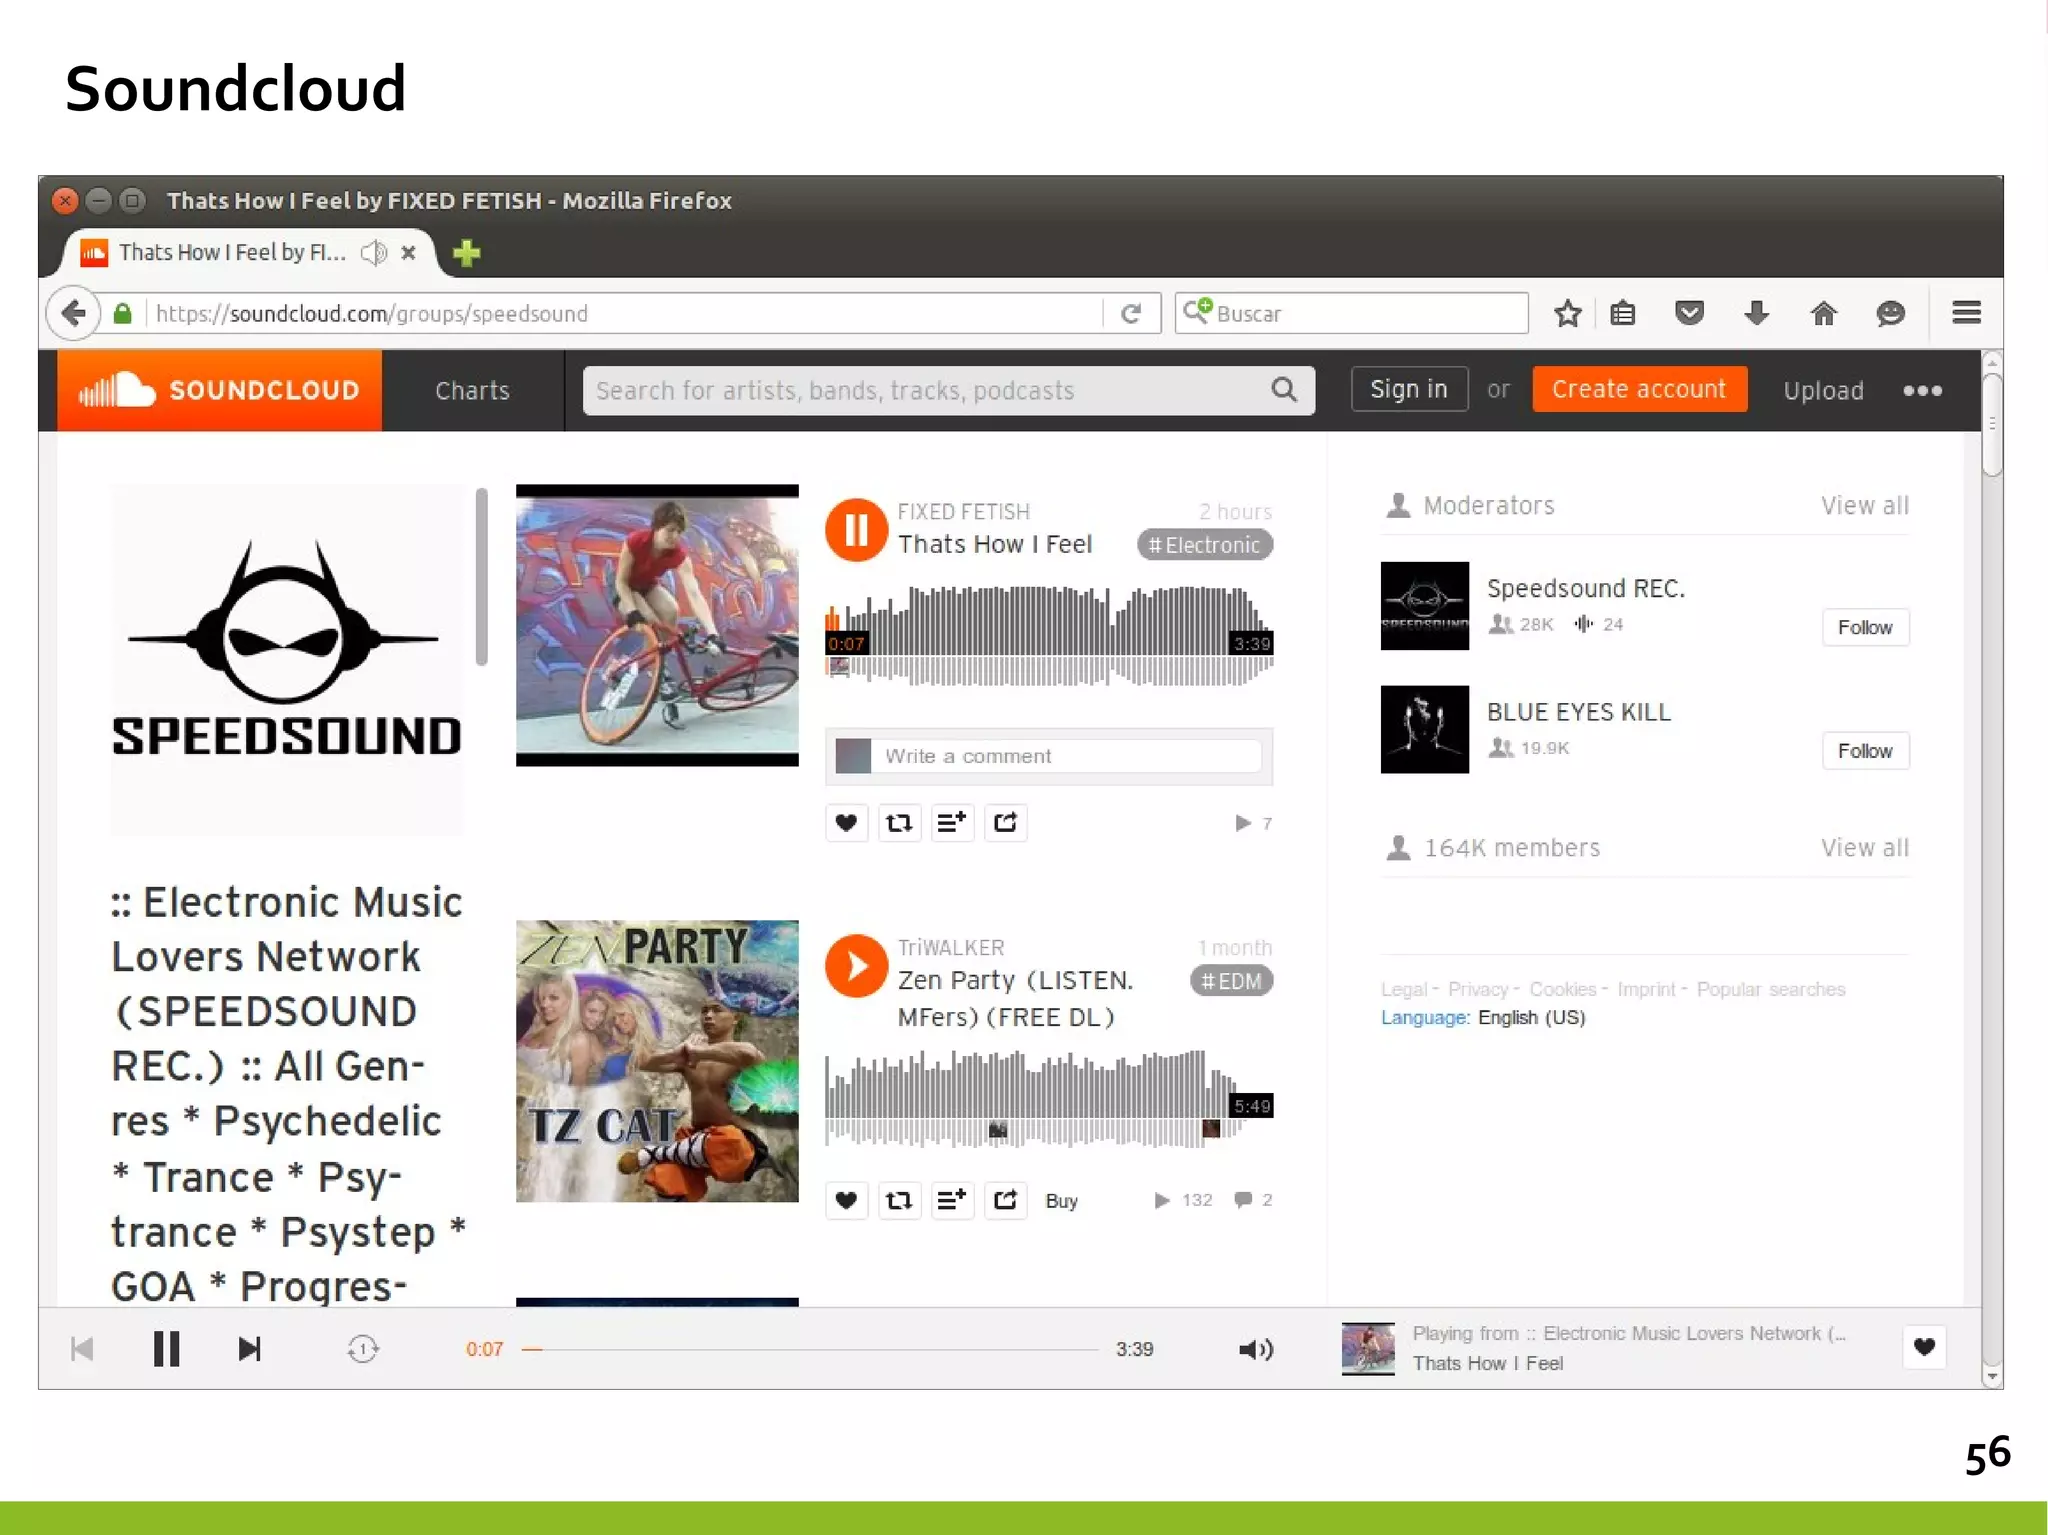This screenshot has height=1535, width=2048.
Task: Add Zen Party to a playlist
Action: click(x=952, y=1200)
